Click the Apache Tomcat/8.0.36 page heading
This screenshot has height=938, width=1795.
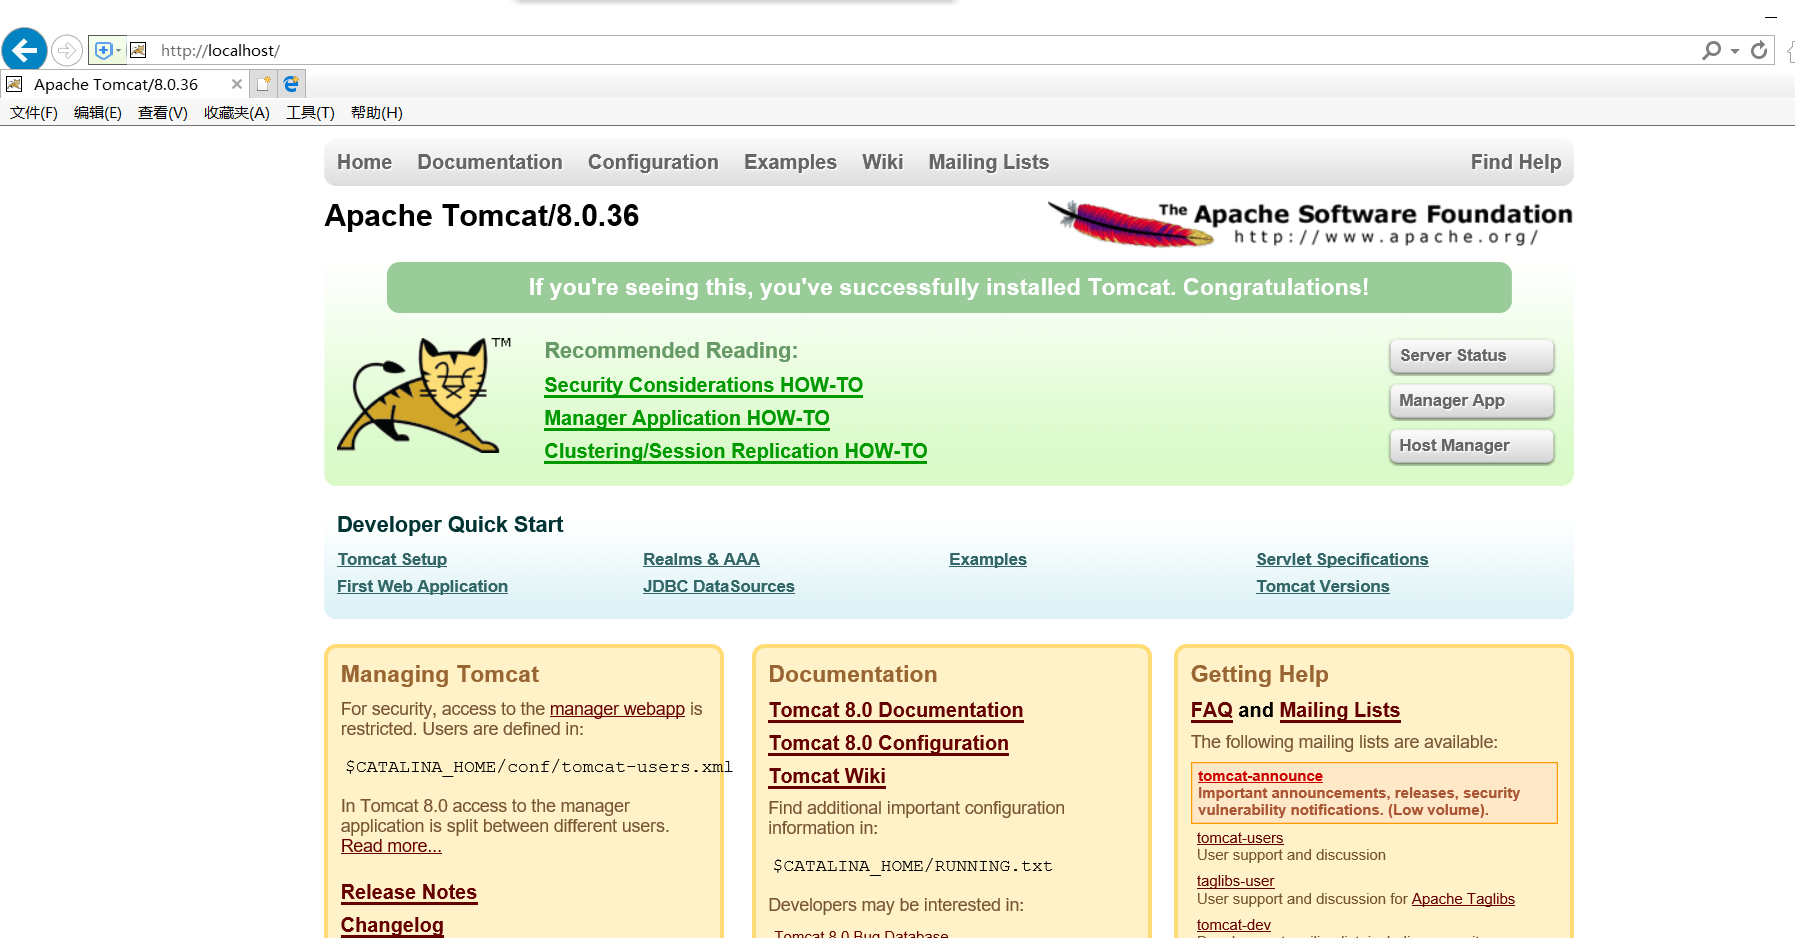[482, 216]
